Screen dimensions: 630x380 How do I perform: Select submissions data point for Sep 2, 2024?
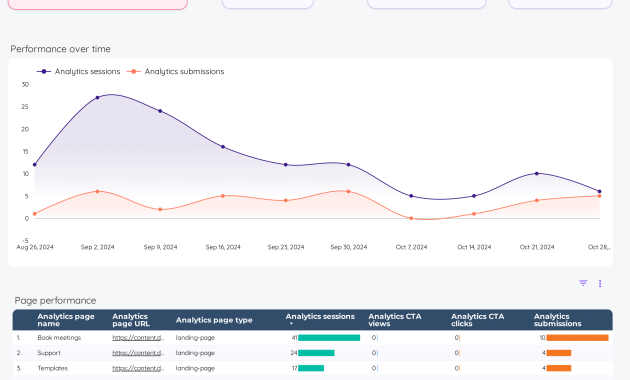97,192
